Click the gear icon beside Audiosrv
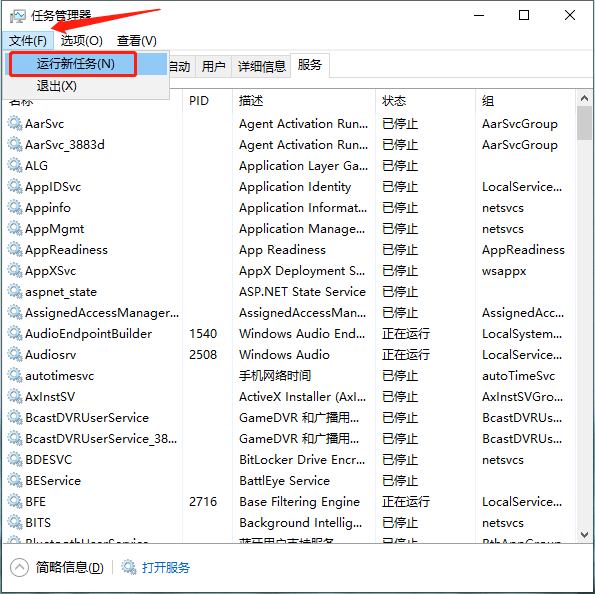Image resolution: width=595 pixels, height=594 pixels. [x=15, y=354]
